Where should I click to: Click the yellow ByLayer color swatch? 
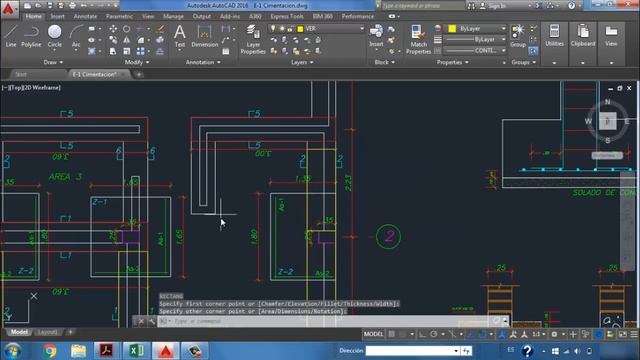click(452, 29)
